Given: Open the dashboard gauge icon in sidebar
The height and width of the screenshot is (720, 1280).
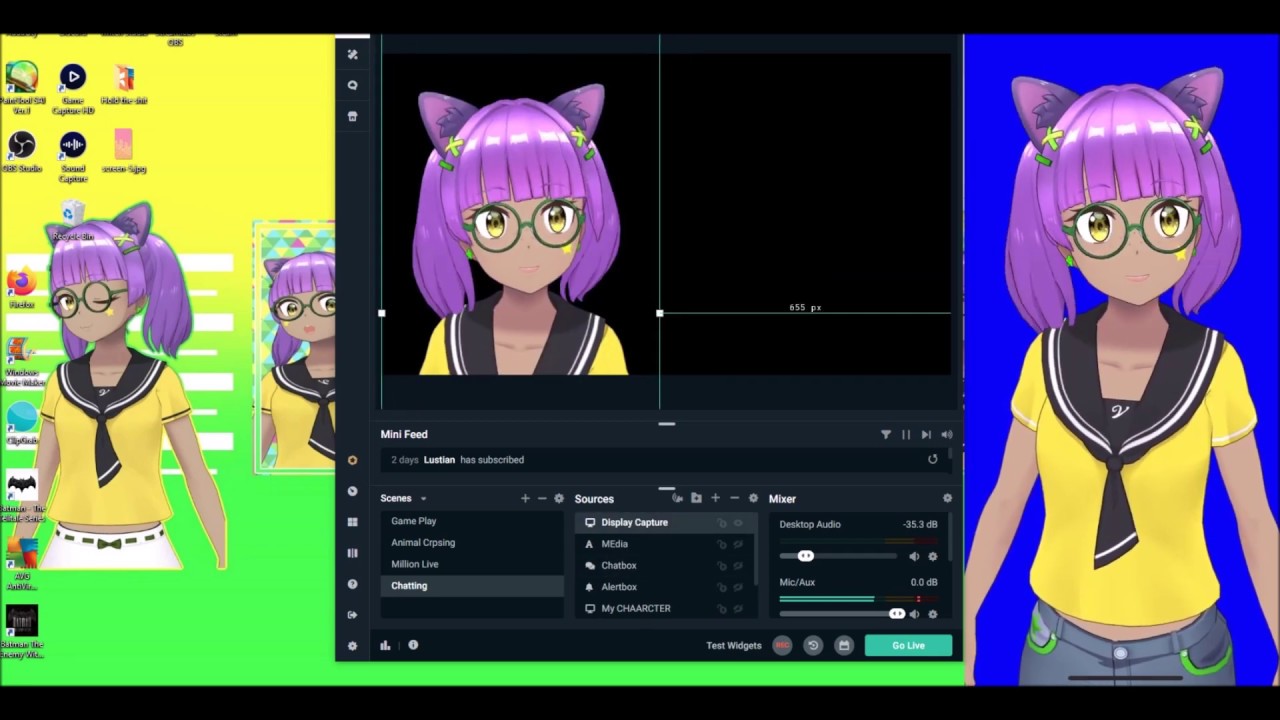Looking at the screenshot, I should pyautogui.click(x=352, y=491).
